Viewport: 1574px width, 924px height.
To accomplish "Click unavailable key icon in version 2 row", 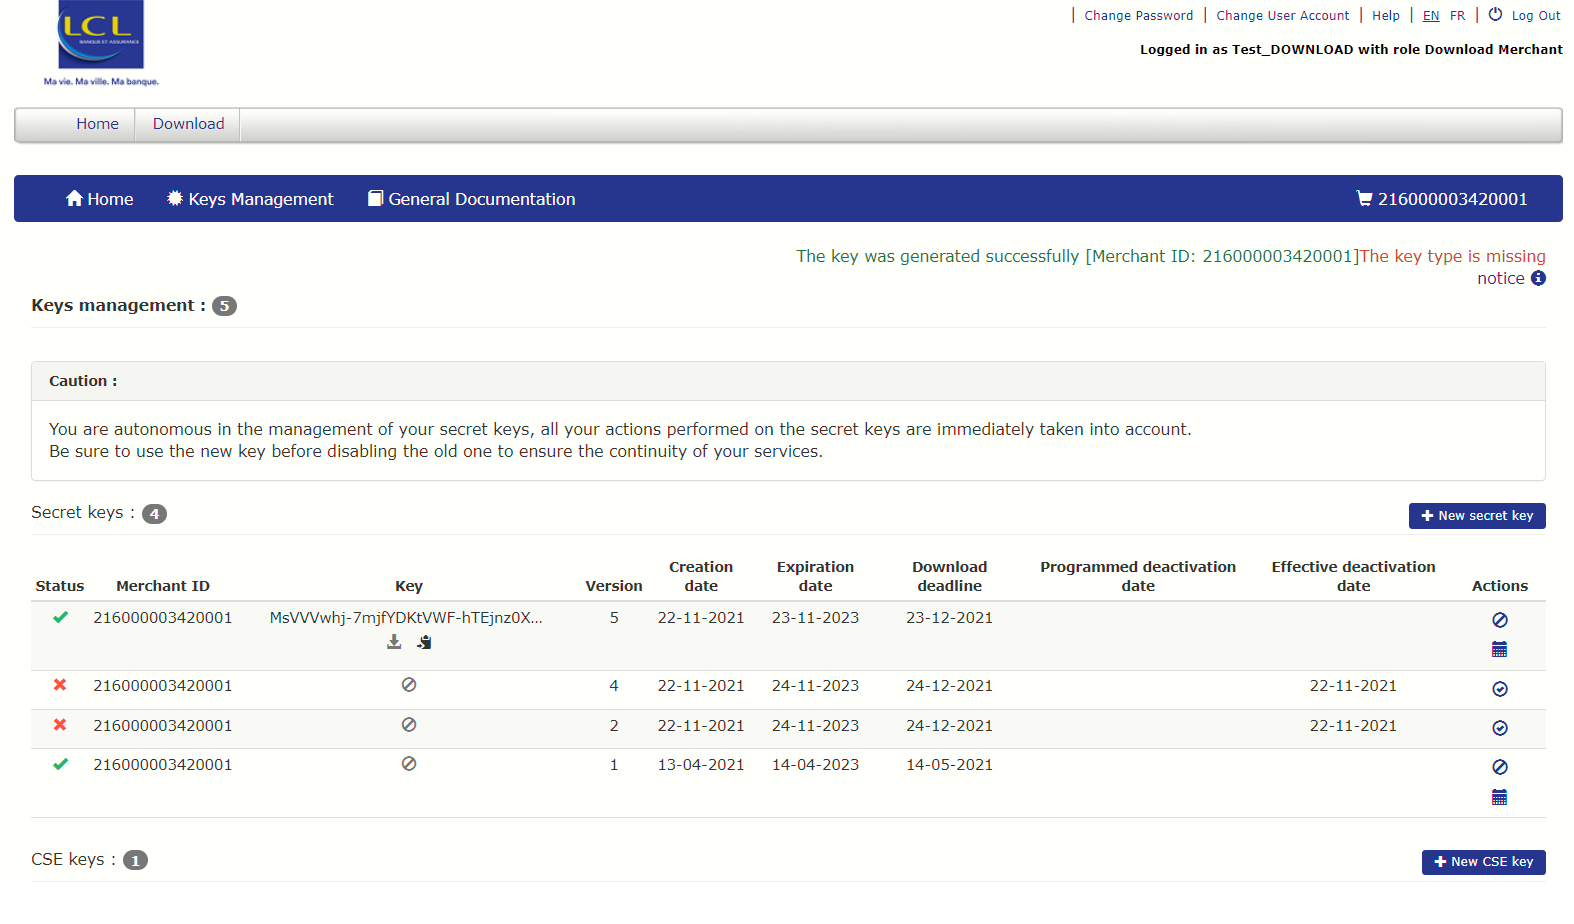I will (x=409, y=725).
